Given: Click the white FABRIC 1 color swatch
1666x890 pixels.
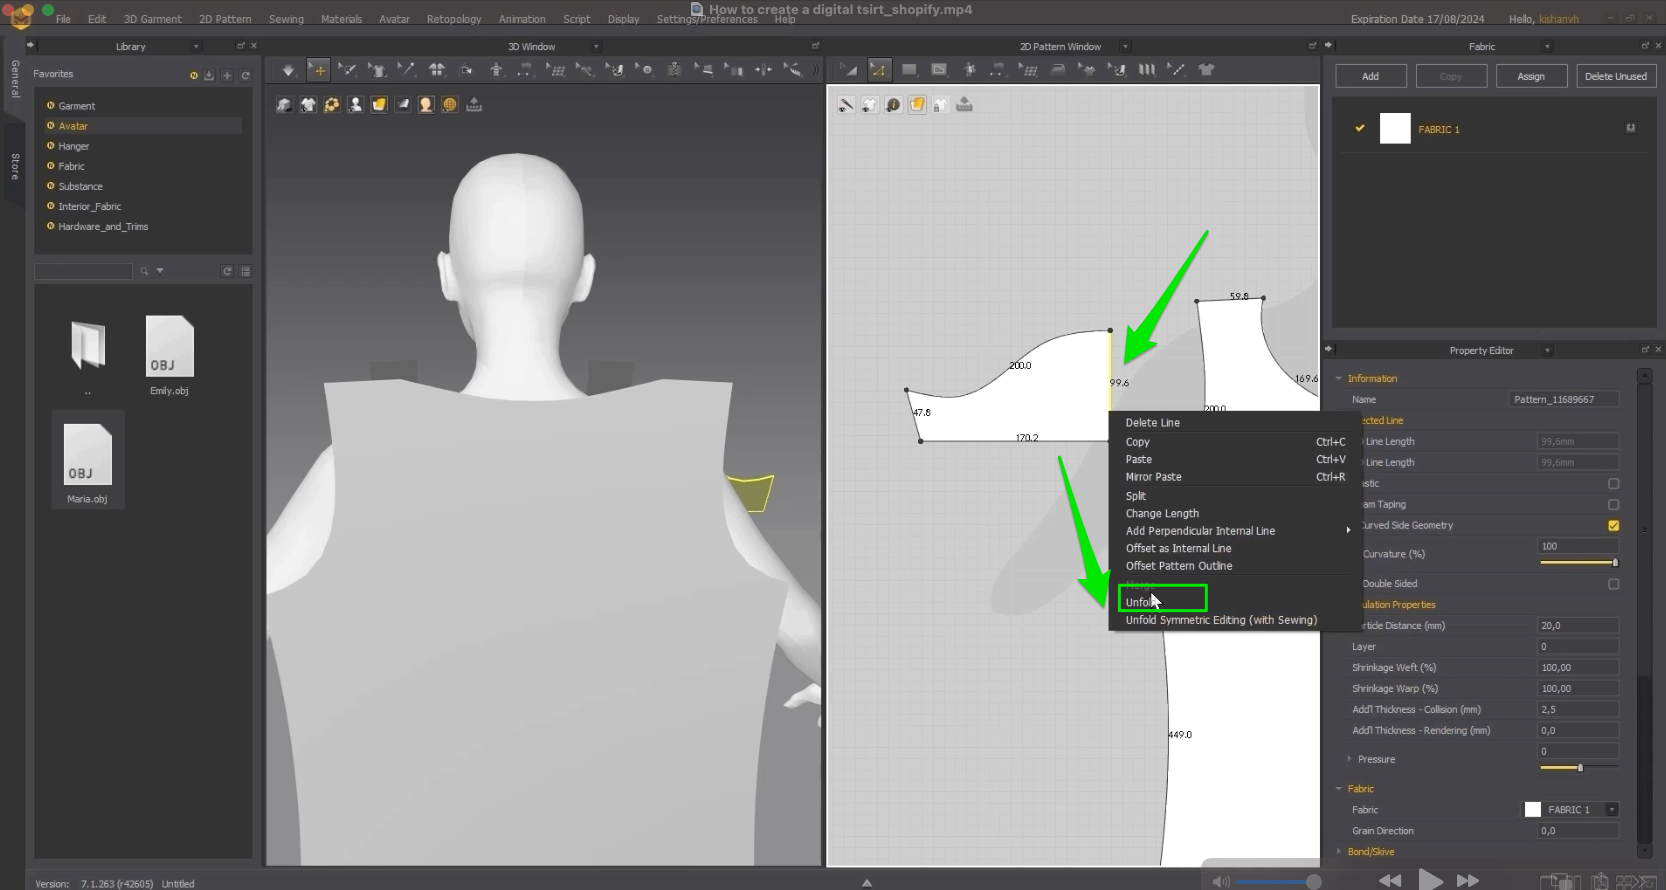Looking at the screenshot, I should point(1395,128).
